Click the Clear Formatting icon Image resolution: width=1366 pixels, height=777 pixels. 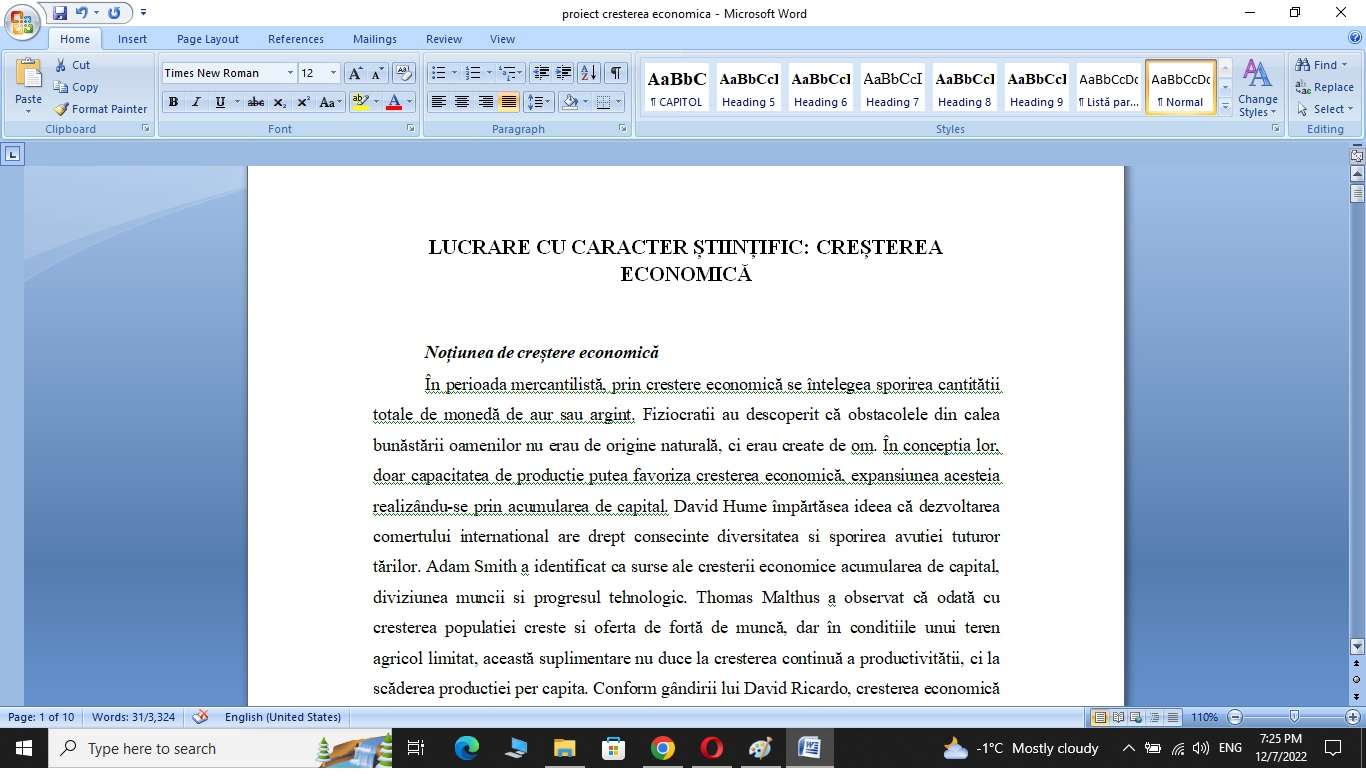(404, 73)
